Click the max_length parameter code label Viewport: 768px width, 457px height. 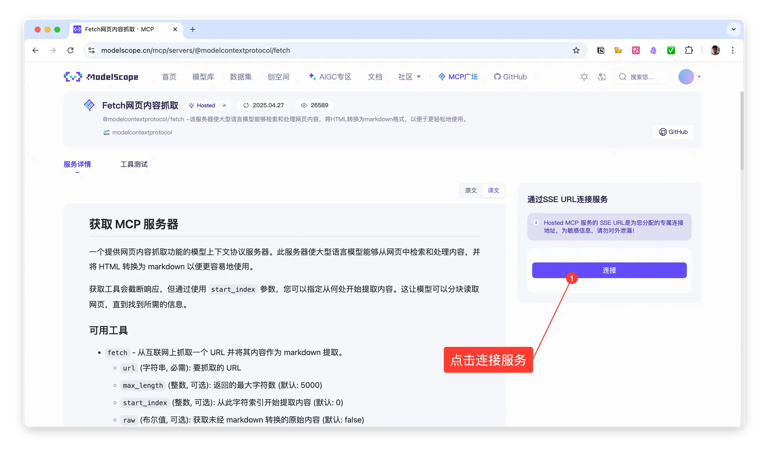click(x=143, y=385)
